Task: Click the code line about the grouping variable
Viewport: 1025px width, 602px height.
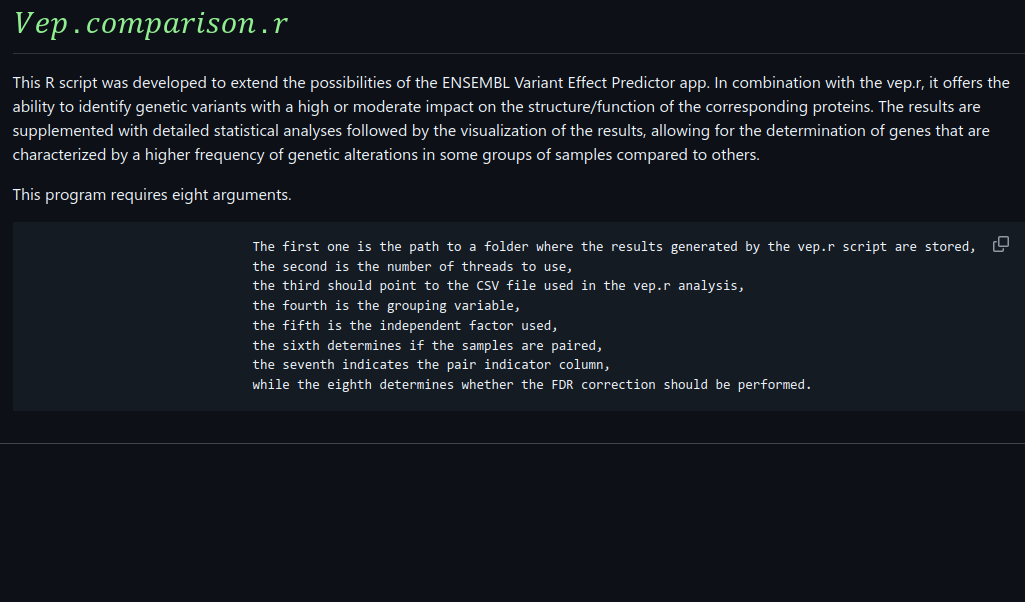Action: point(386,305)
